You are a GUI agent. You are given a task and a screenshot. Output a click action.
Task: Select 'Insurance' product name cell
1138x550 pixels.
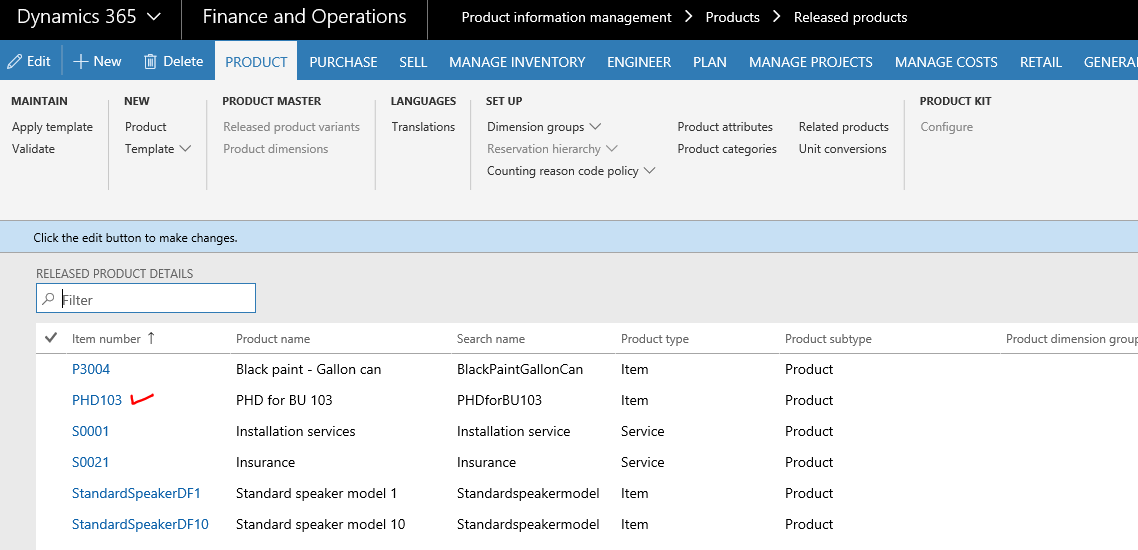pos(266,462)
